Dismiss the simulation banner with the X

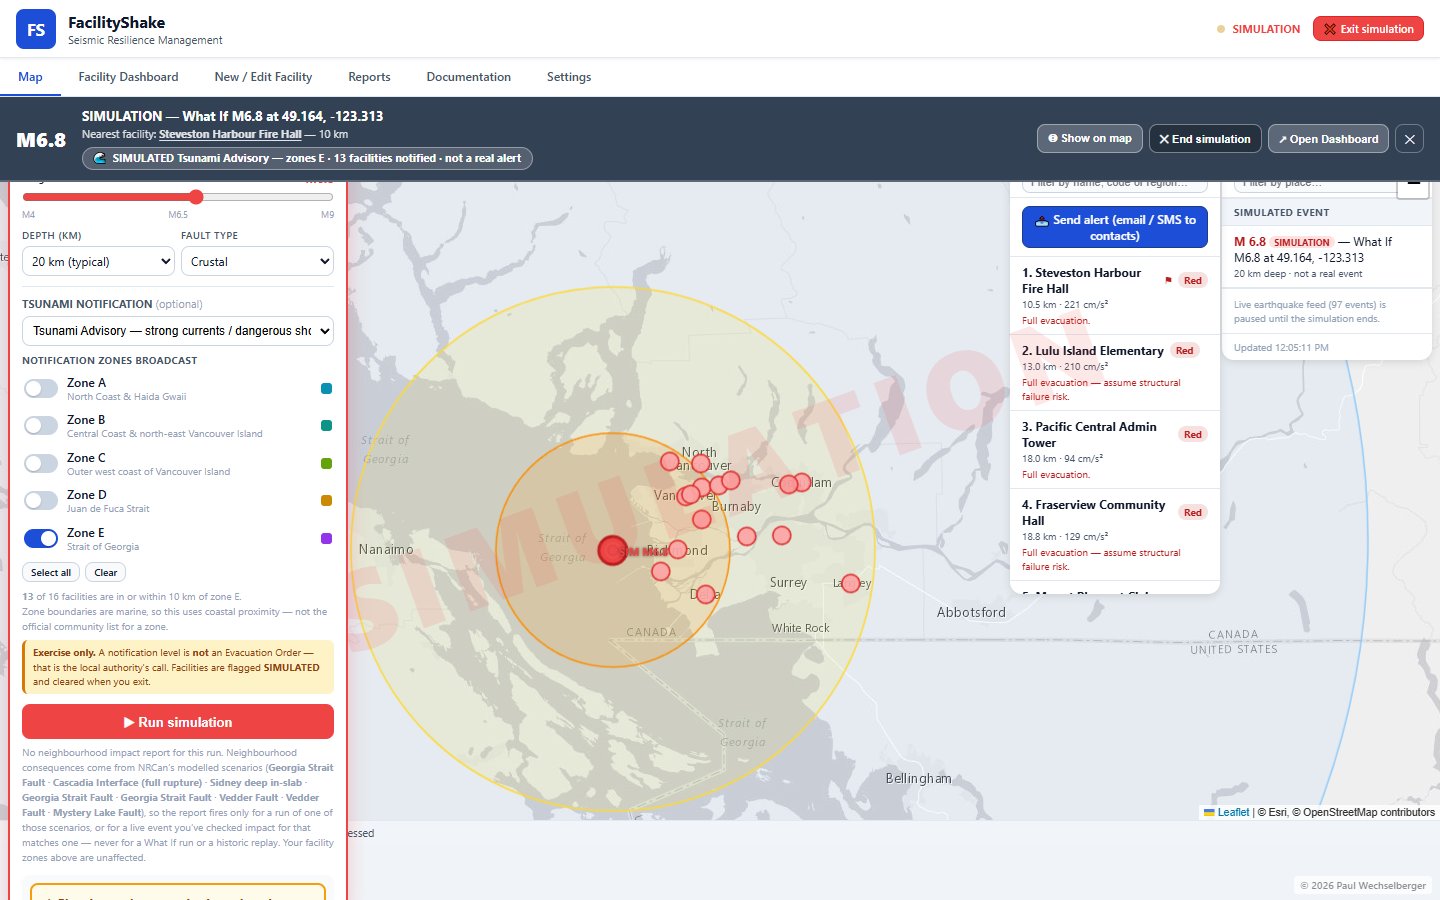[1410, 139]
